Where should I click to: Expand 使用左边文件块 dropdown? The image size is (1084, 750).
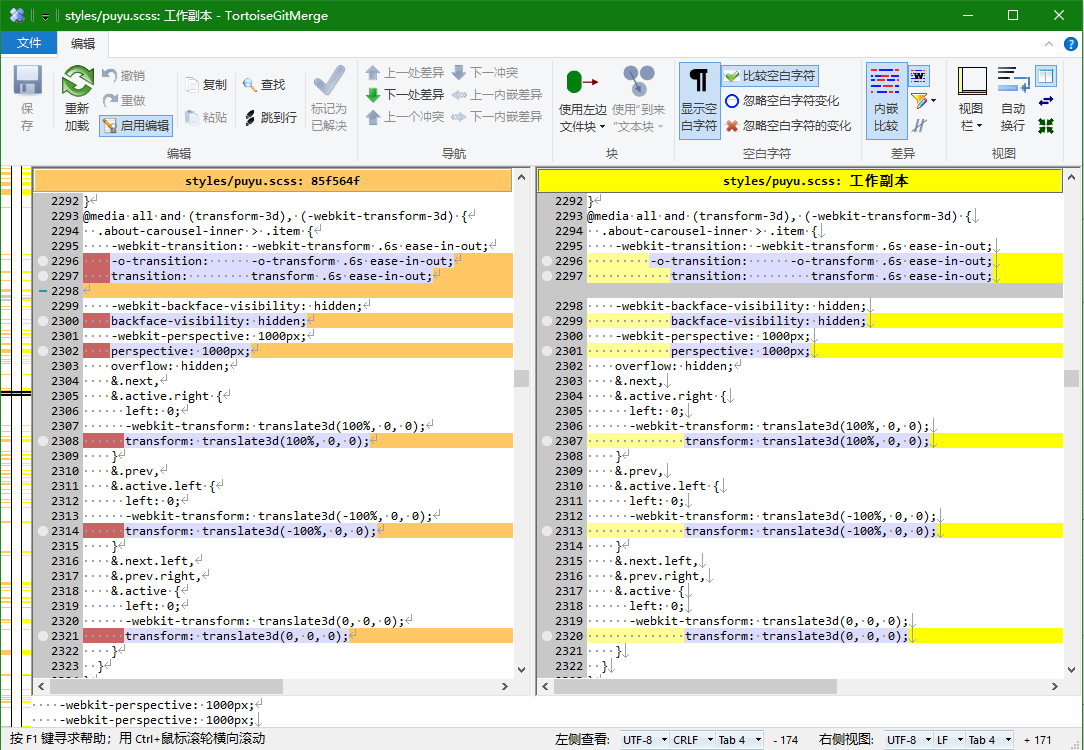[x=582, y=118]
